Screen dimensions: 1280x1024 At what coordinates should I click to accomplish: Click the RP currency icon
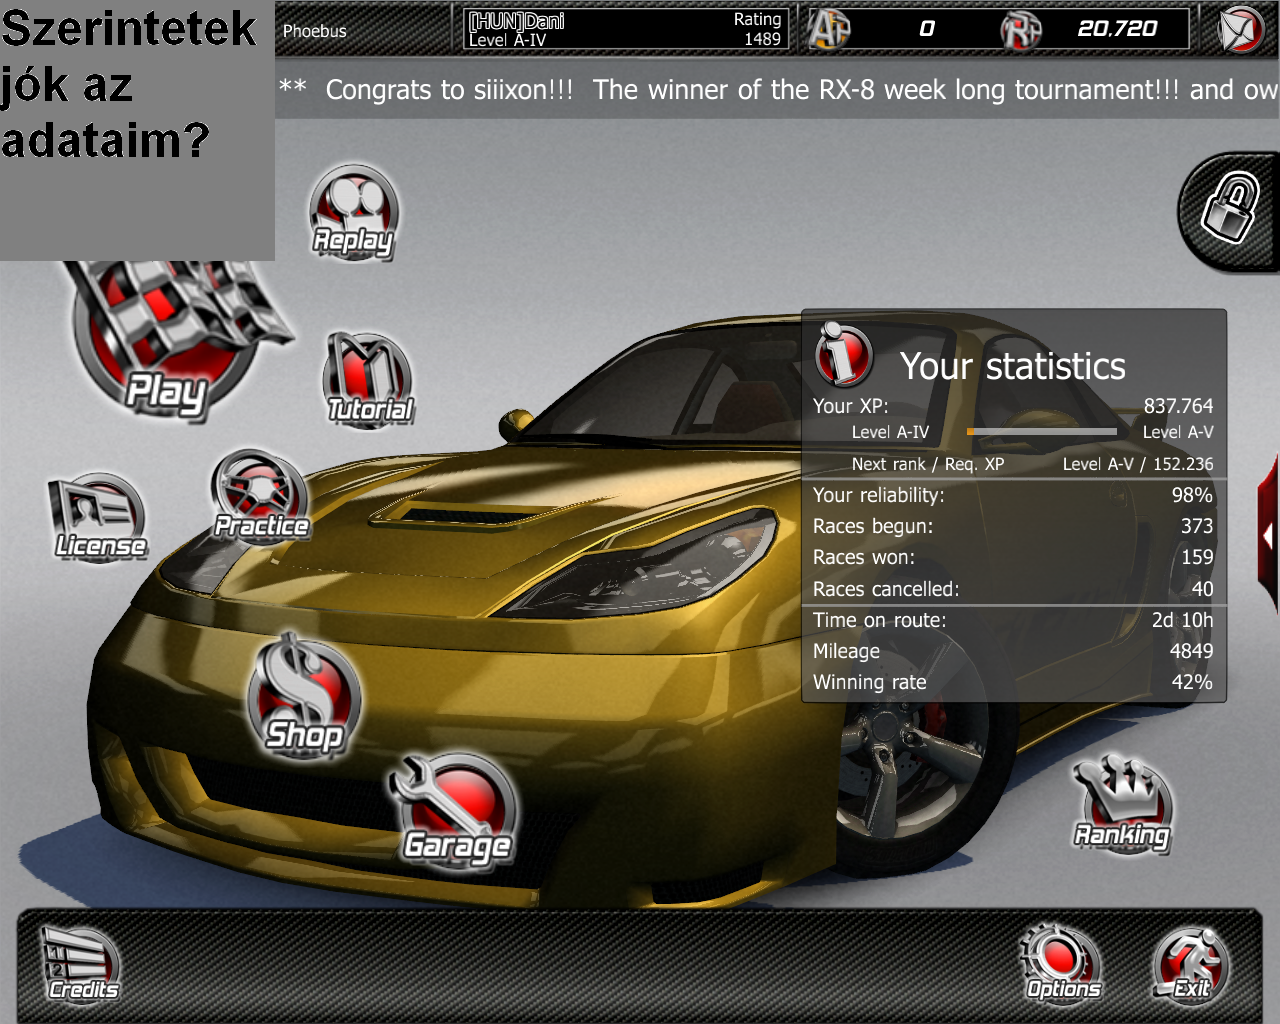[1020, 29]
